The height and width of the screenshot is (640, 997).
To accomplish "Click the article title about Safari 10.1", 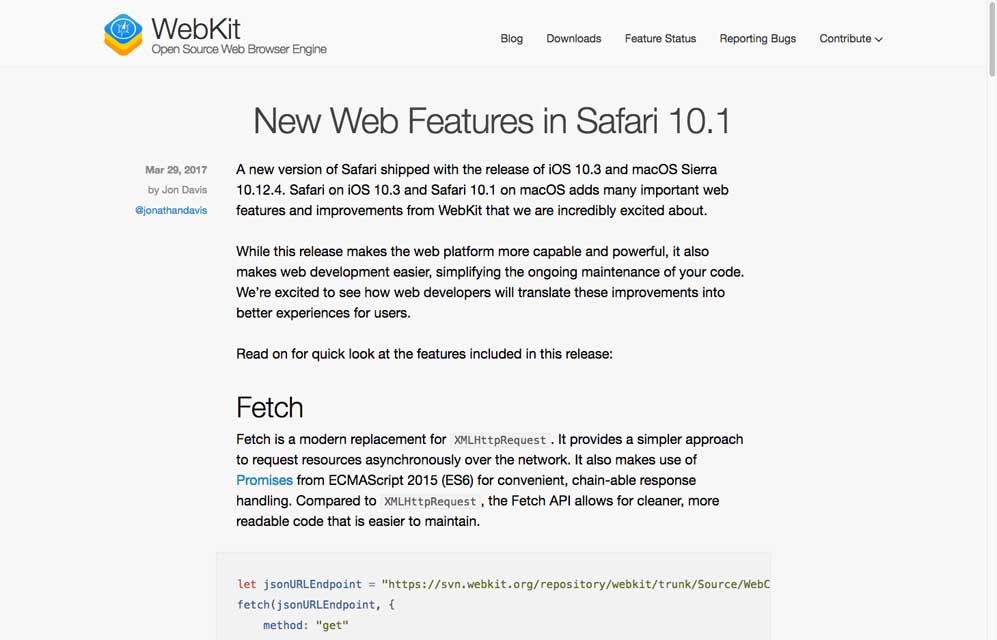I will pyautogui.click(x=492, y=121).
